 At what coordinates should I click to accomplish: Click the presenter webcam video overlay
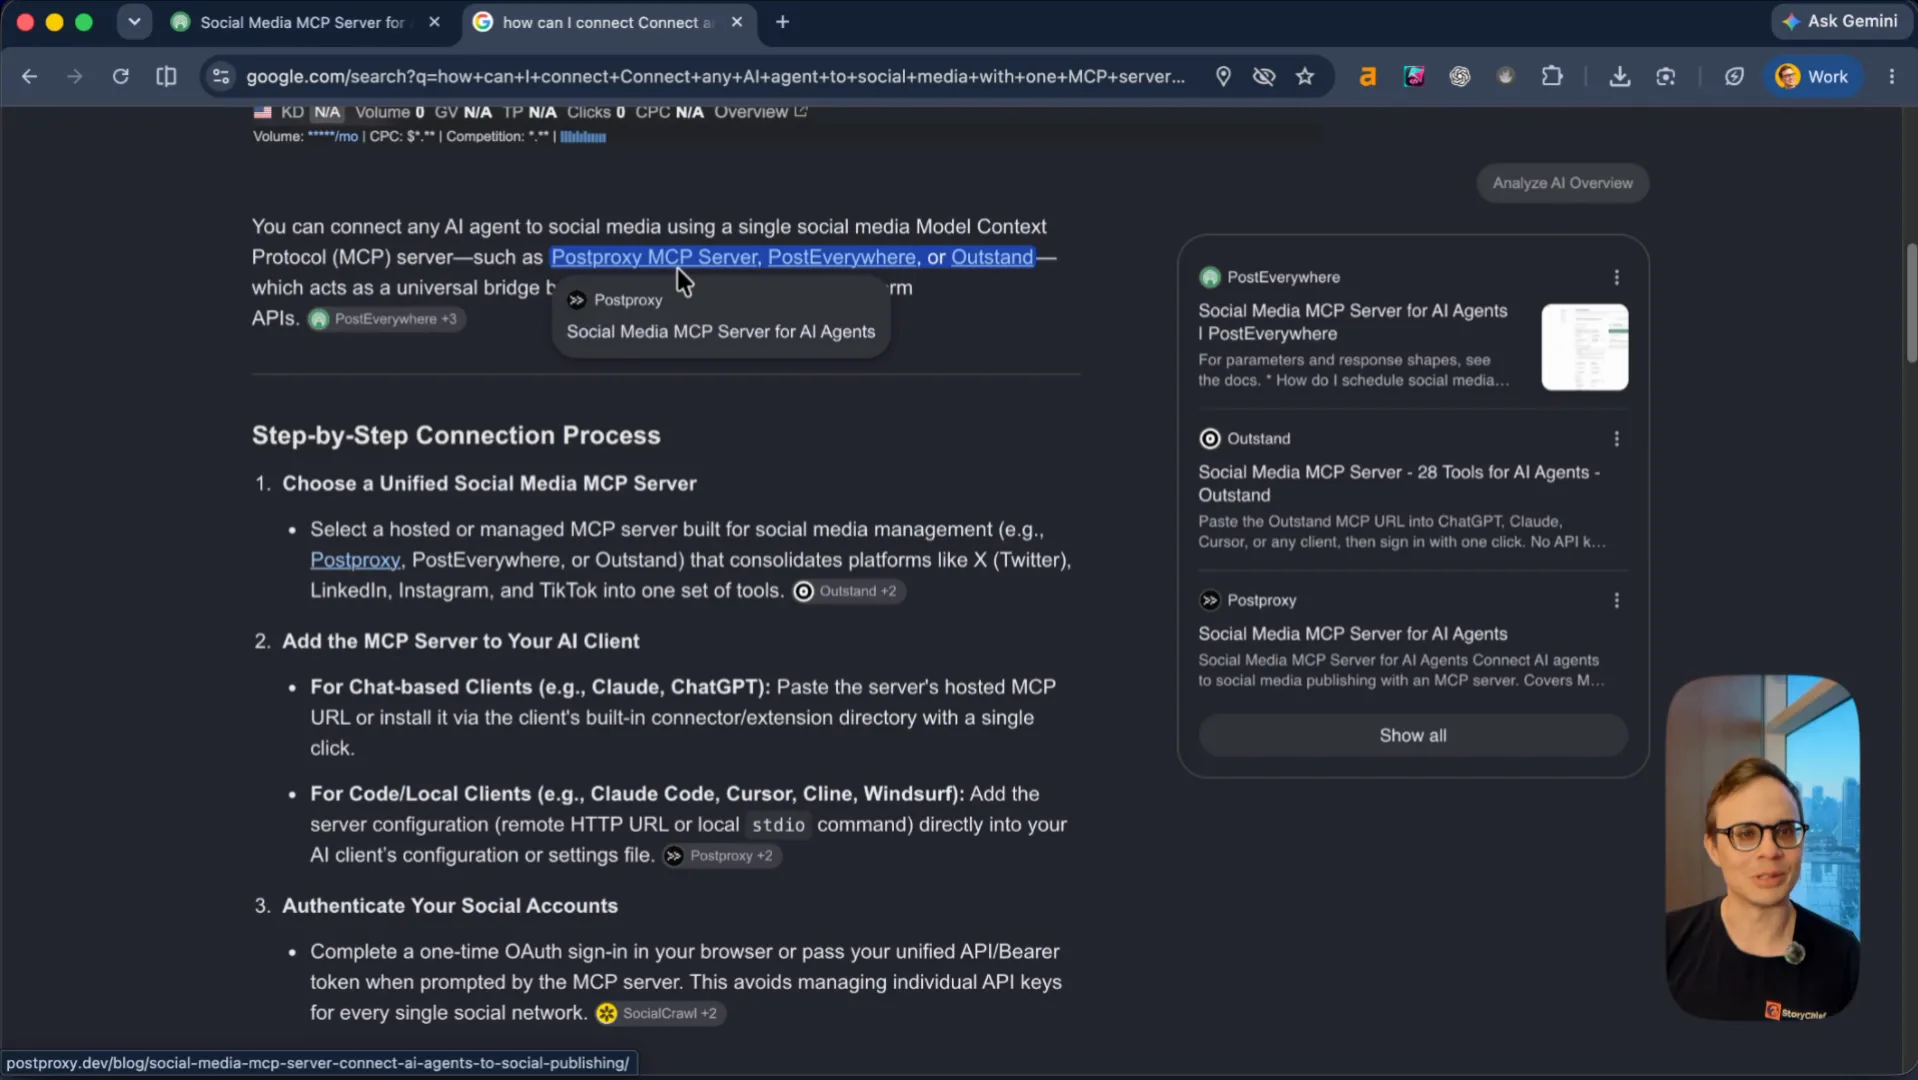1762,848
